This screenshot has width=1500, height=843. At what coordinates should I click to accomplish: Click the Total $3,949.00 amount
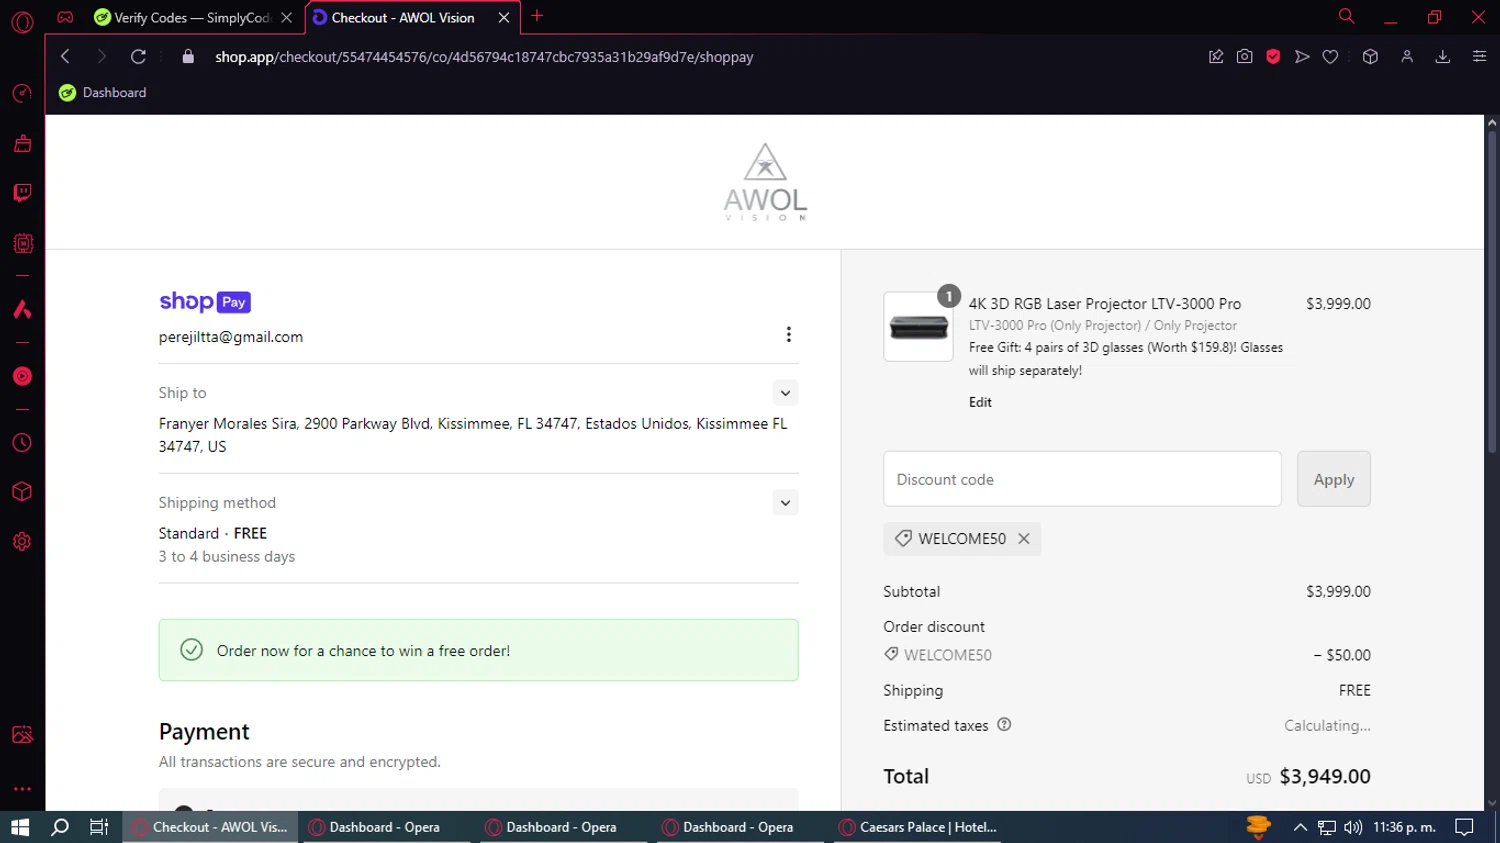1325,776
